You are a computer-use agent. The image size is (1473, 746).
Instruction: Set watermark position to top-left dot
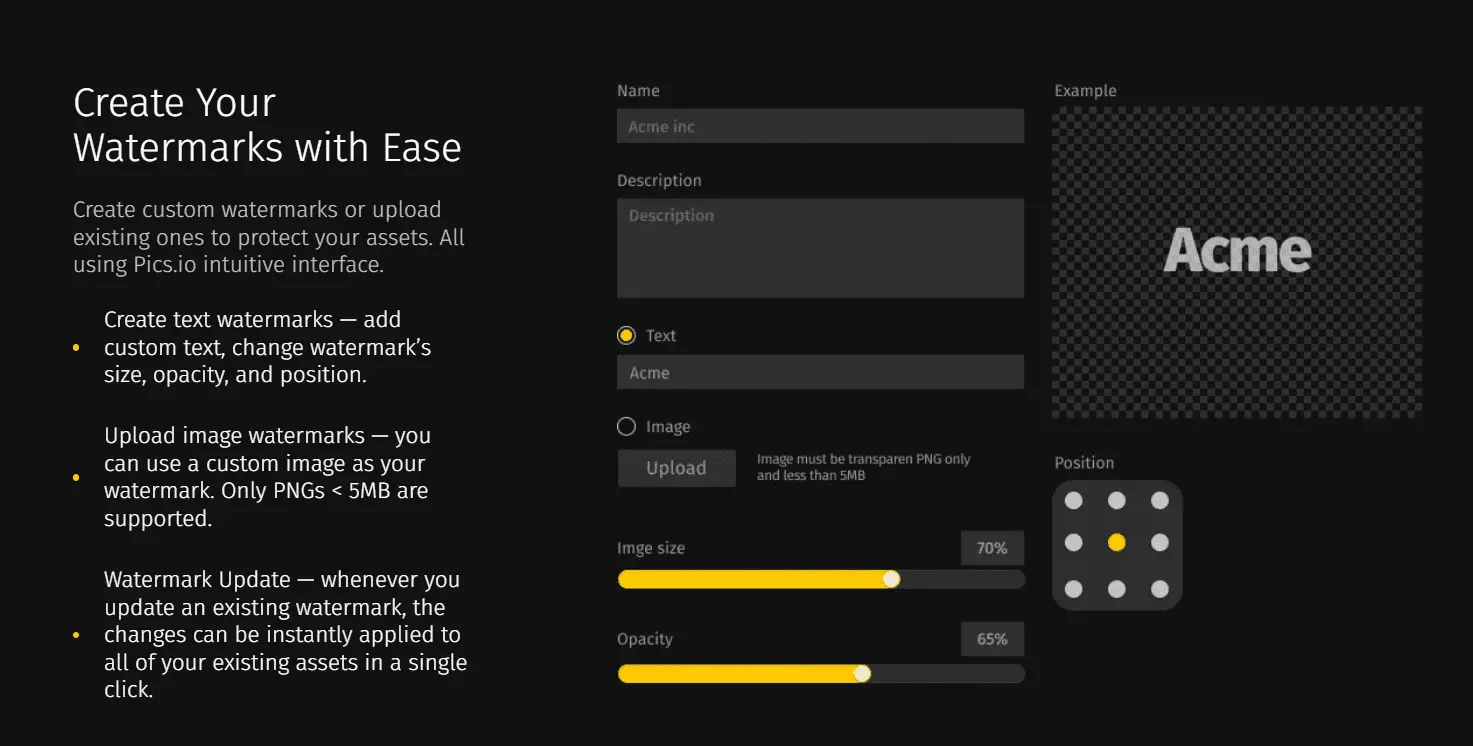(x=1074, y=500)
